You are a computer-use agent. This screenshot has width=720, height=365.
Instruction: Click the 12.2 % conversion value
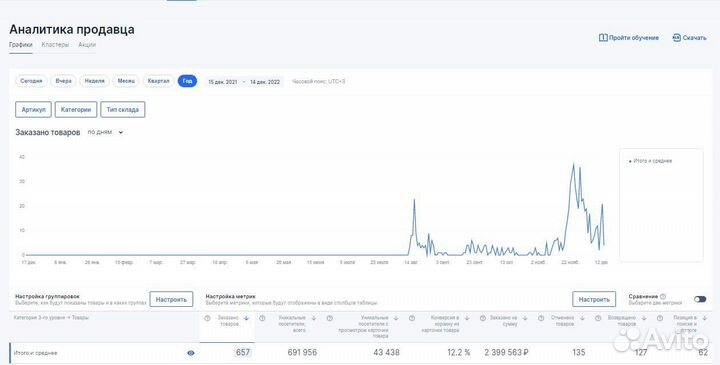(x=459, y=353)
